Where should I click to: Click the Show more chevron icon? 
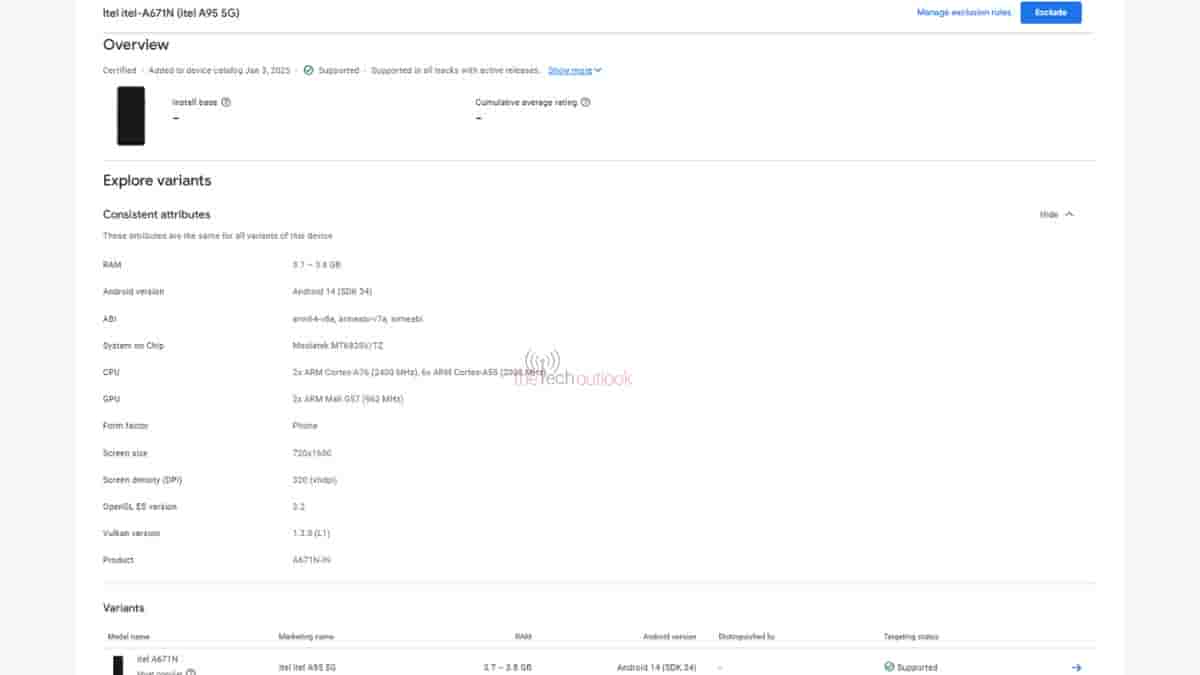click(599, 70)
